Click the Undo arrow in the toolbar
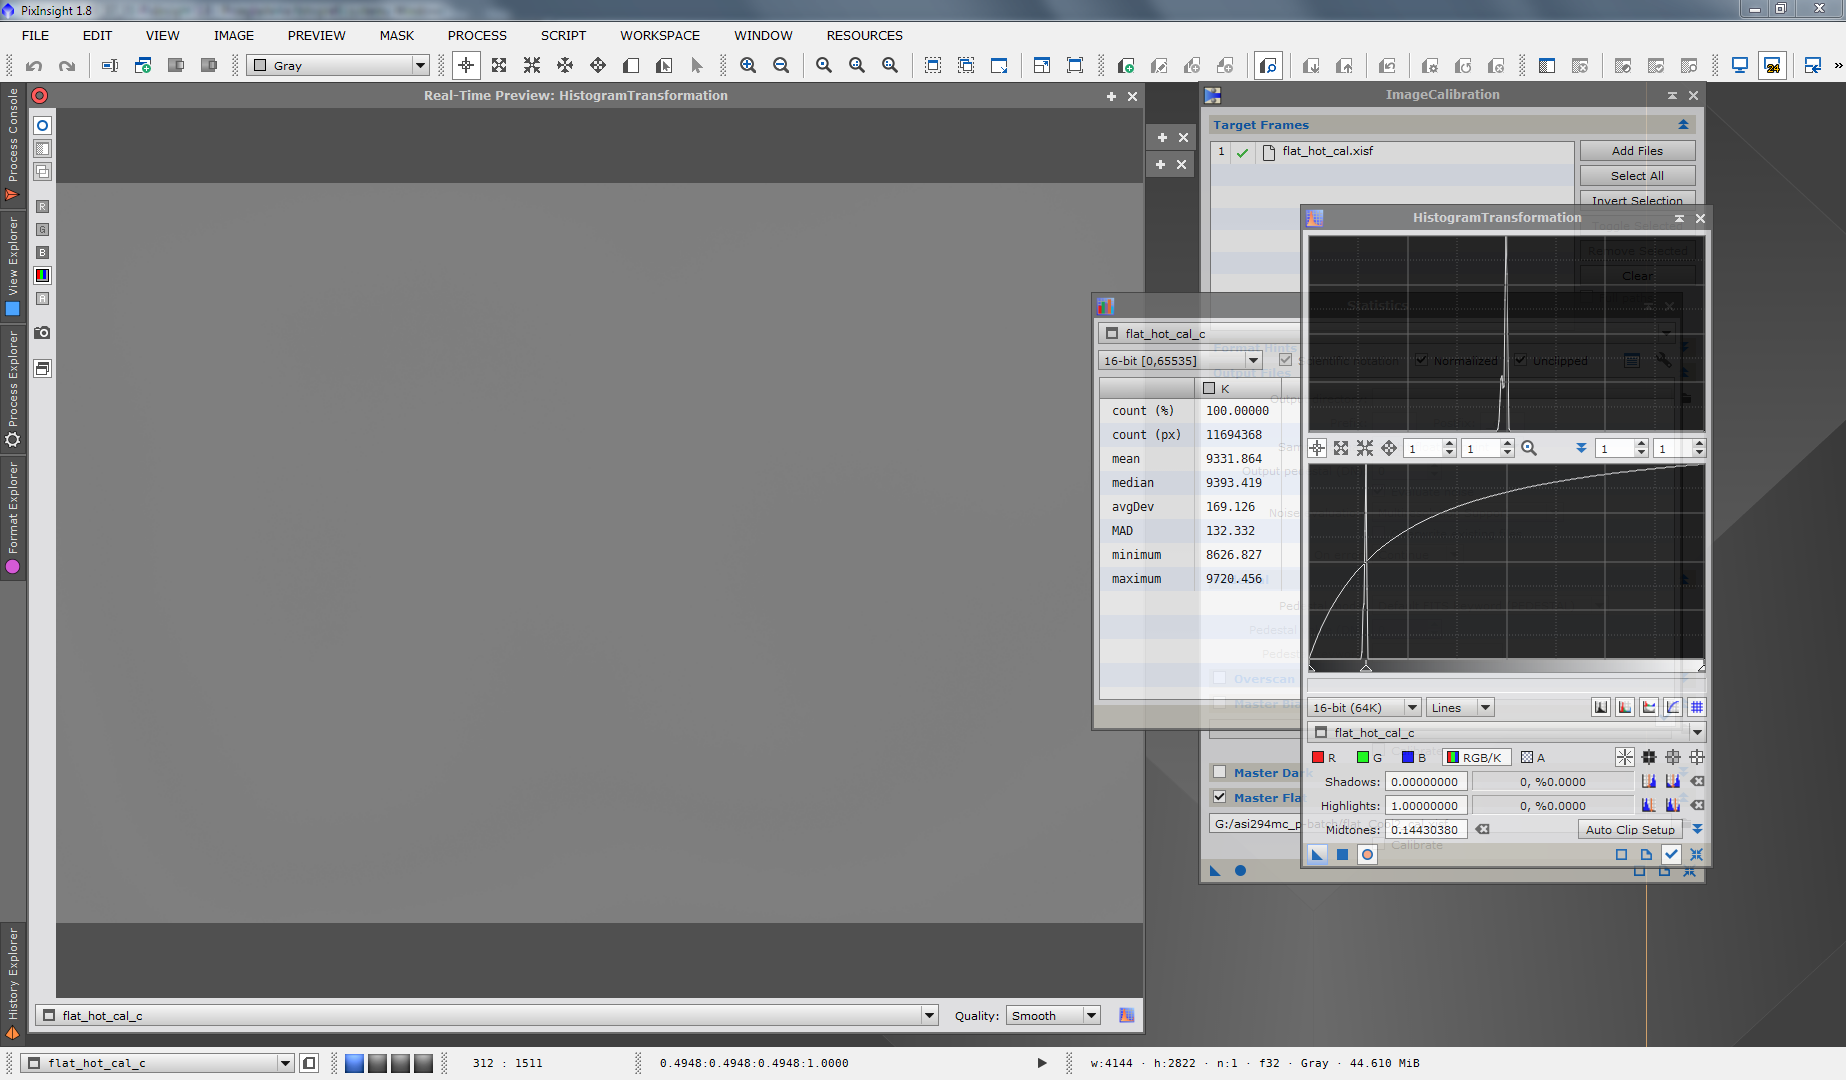Viewport: 1846px width, 1080px height. click(x=34, y=66)
